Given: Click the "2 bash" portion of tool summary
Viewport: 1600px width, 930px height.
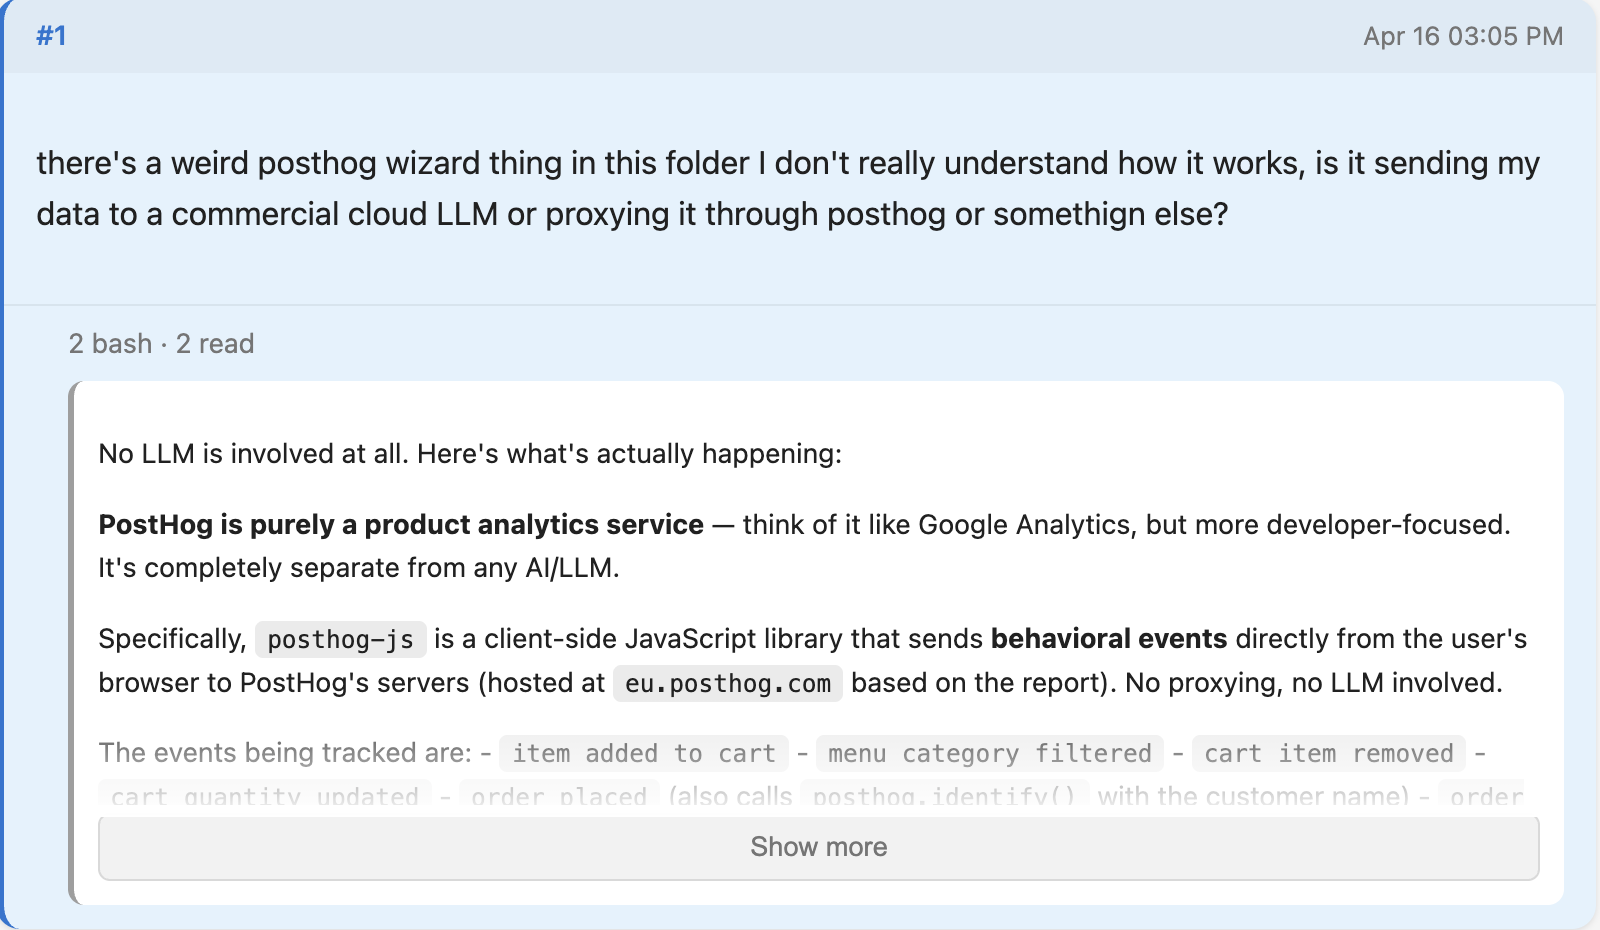Looking at the screenshot, I should [110, 344].
